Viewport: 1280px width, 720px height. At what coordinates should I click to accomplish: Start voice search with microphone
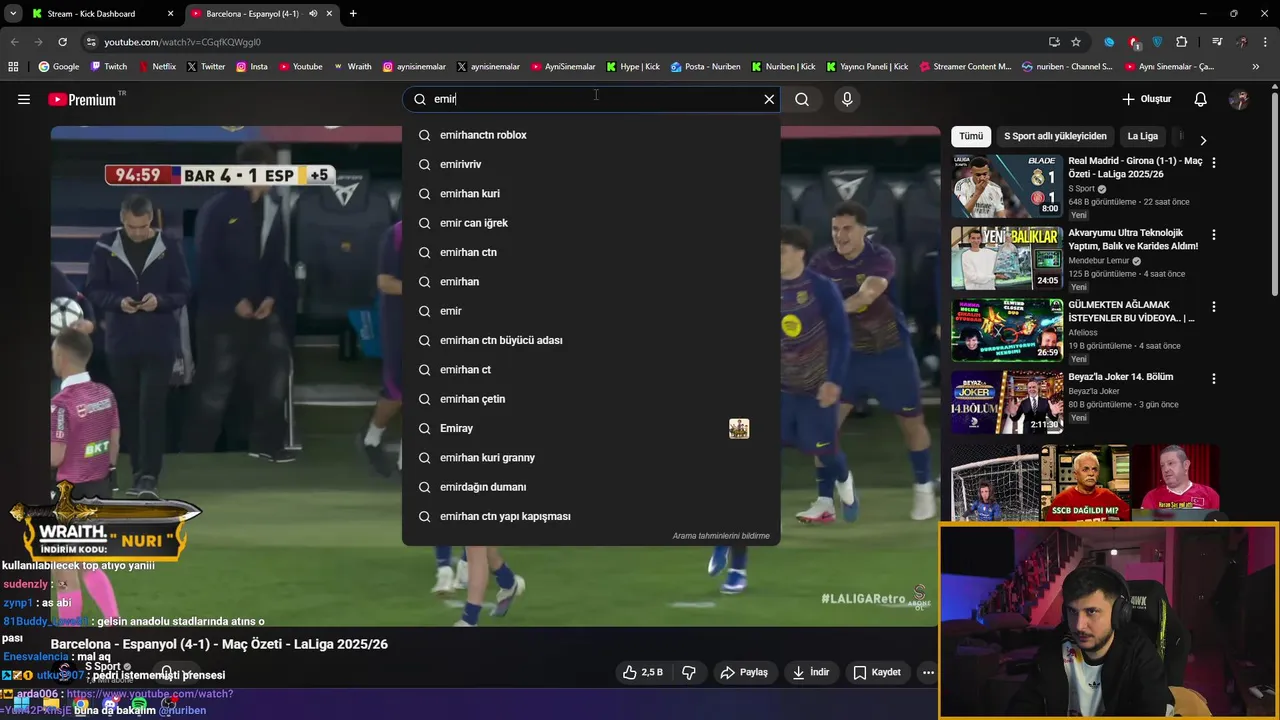(847, 99)
